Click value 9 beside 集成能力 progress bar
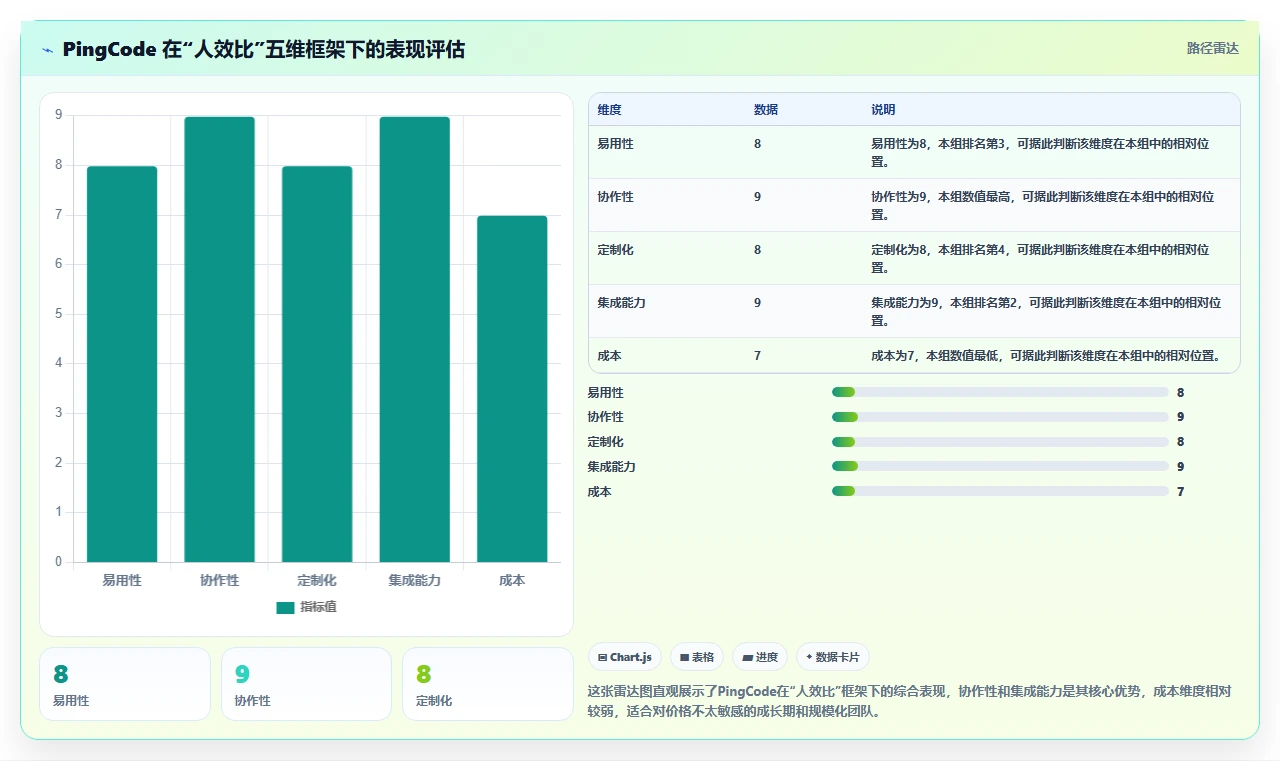 1181,467
